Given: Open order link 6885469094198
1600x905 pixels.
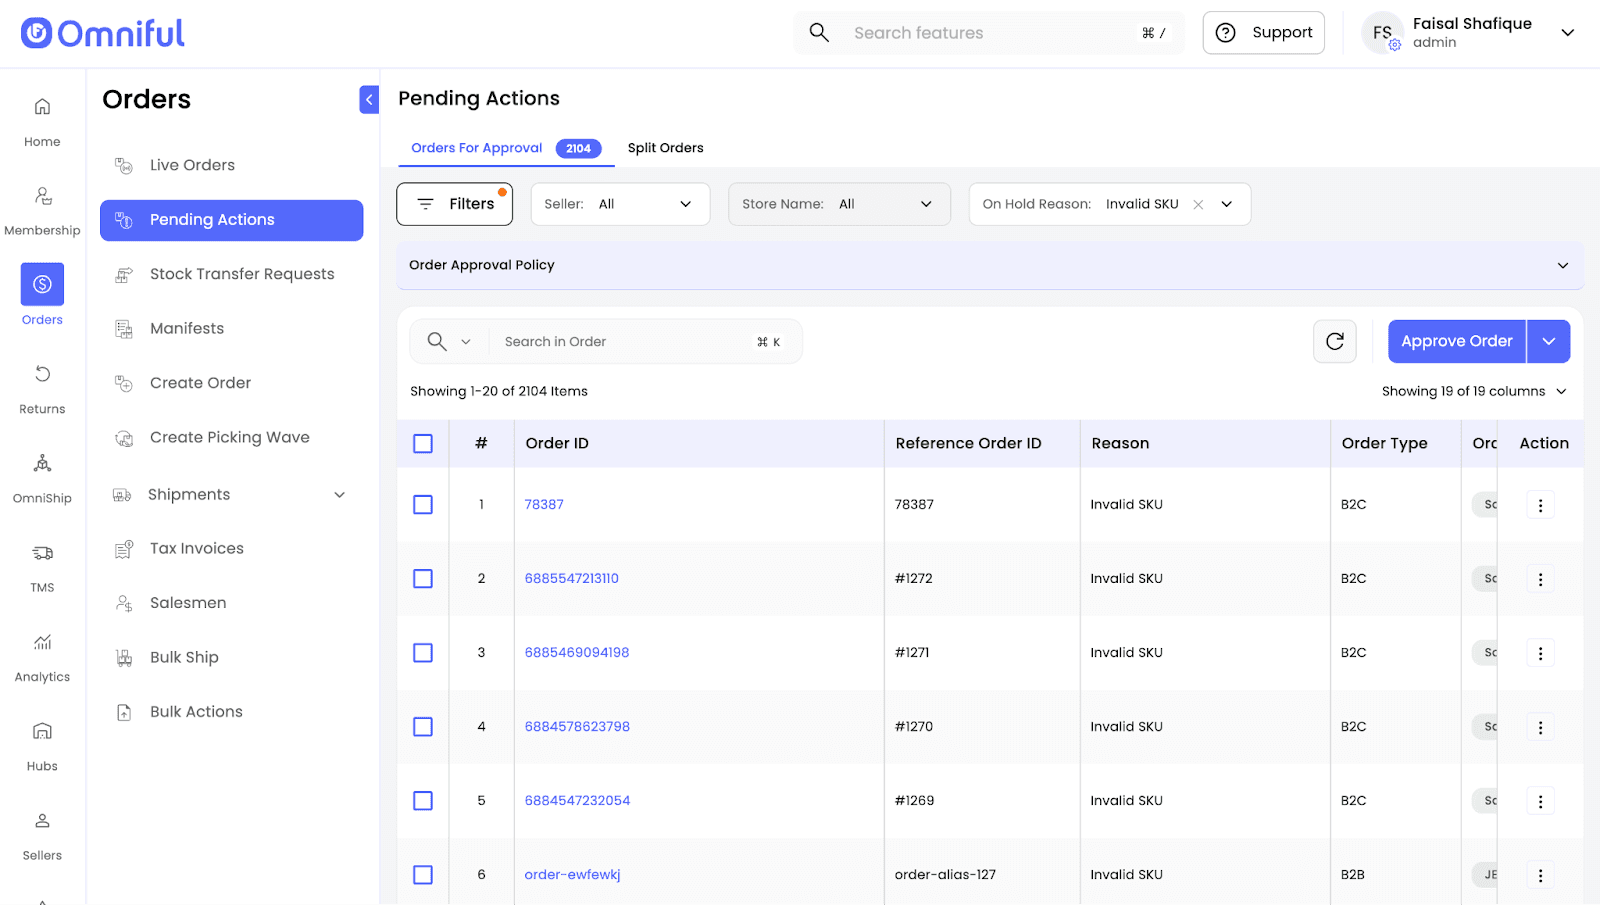Looking at the screenshot, I should 577,653.
